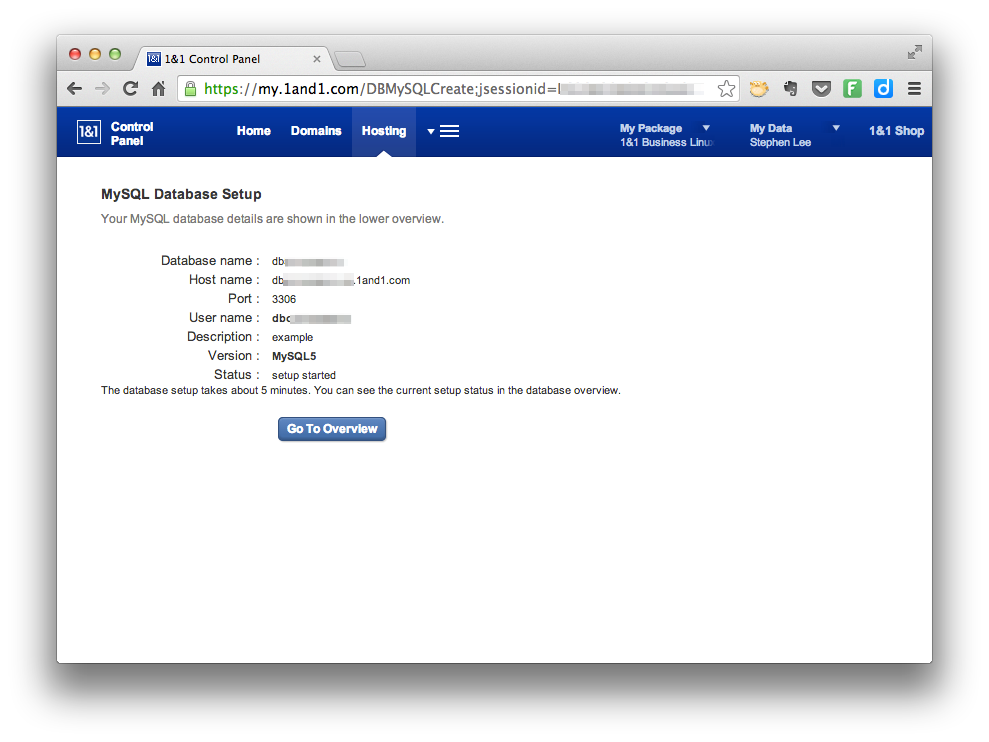This screenshot has height=742, width=989.
Task: Expand the more-menu list dropdown
Action: pos(443,131)
